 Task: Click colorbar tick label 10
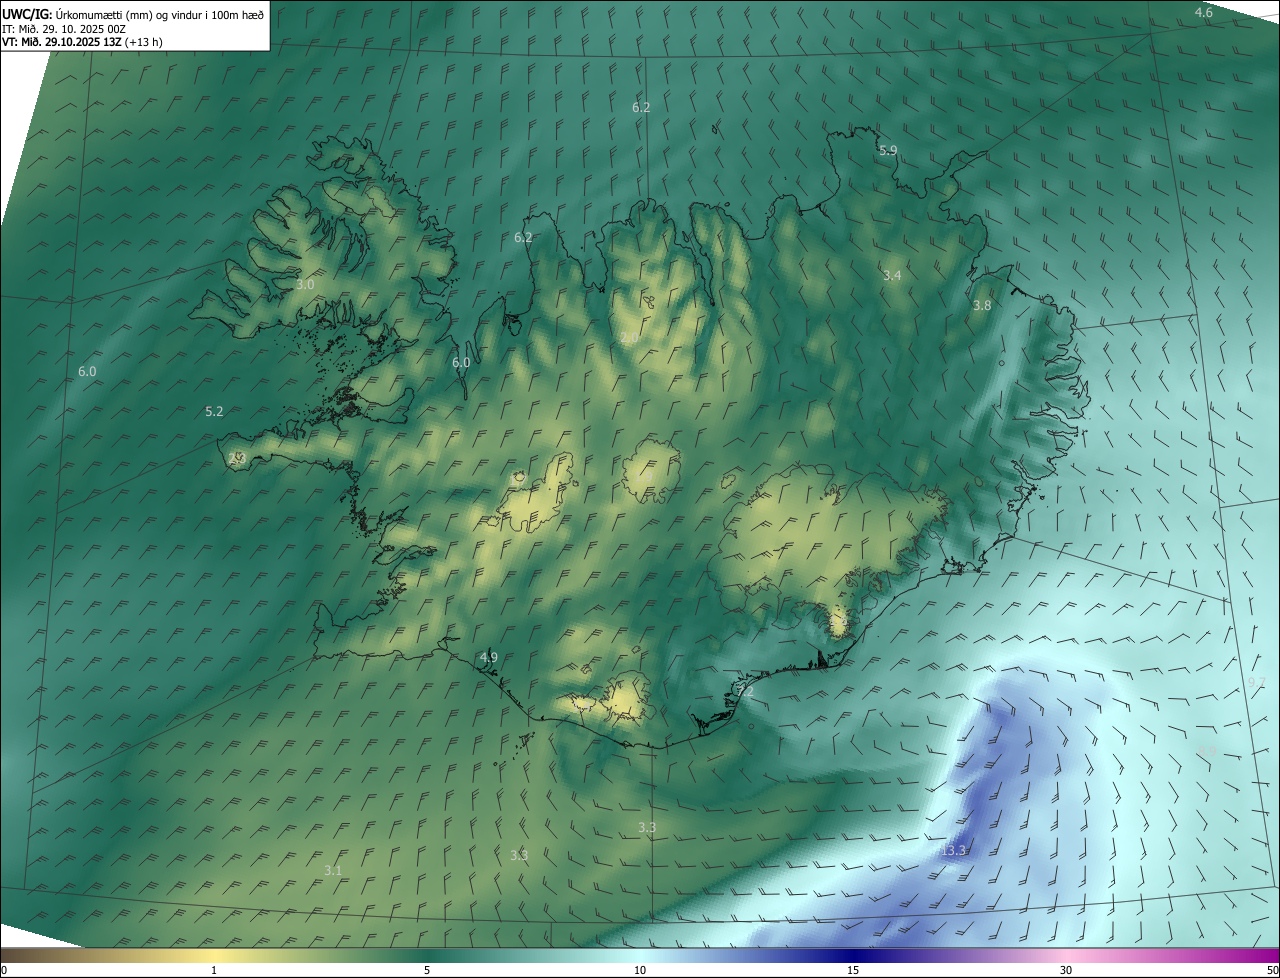pyautogui.click(x=640, y=971)
